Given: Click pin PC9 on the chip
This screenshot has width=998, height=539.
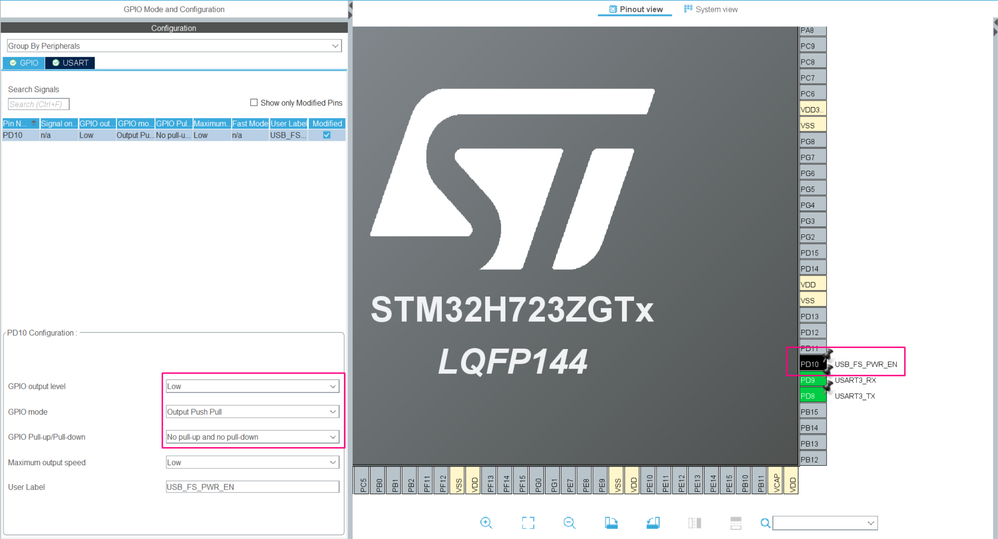Looking at the screenshot, I should (x=812, y=46).
